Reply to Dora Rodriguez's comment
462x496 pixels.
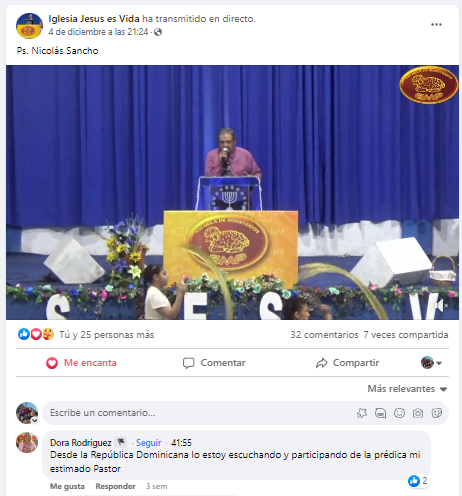[115, 486]
